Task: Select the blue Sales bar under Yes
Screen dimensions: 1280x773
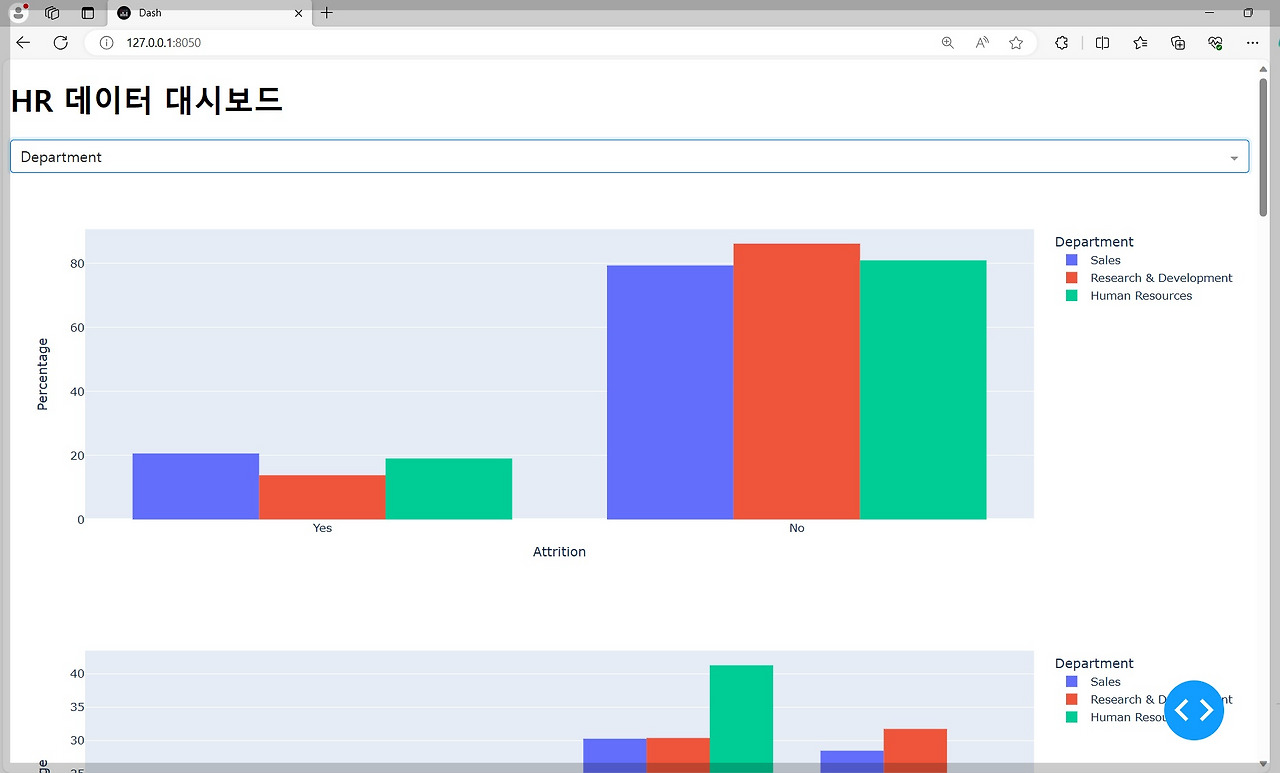Action: 195,487
